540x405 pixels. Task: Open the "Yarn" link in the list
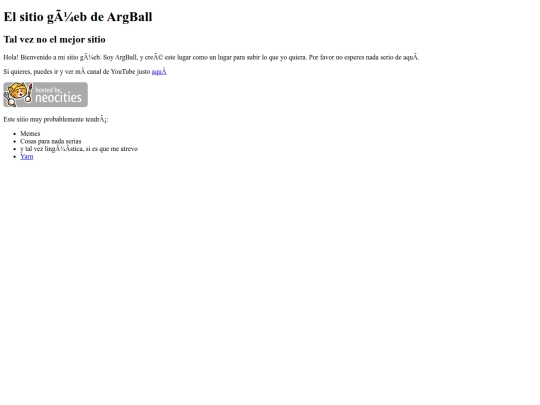click(27, 156)
